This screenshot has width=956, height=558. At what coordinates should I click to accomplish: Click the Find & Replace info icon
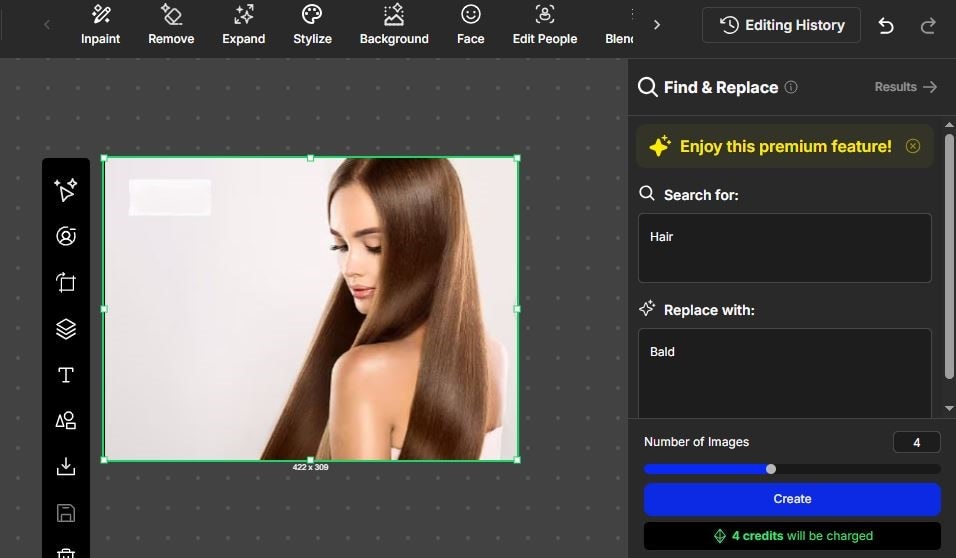coord(791,87)
